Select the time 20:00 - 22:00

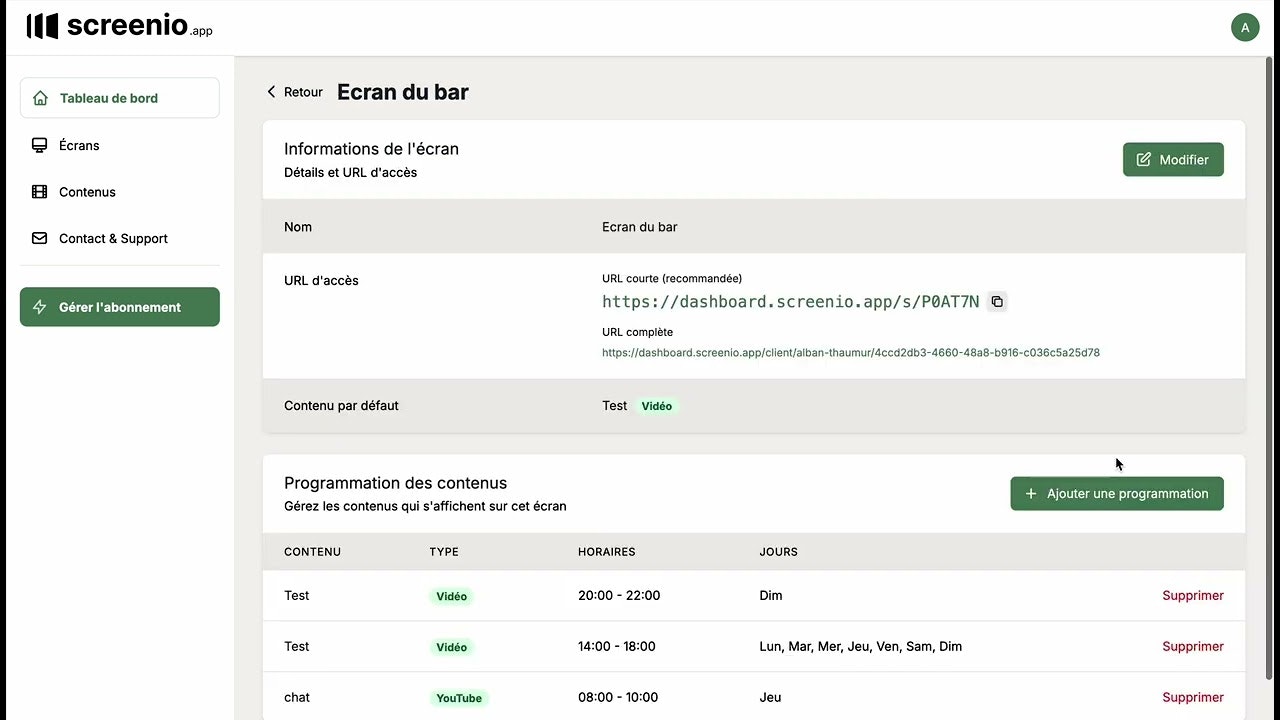pyautogui.click(x=619, y=595)
